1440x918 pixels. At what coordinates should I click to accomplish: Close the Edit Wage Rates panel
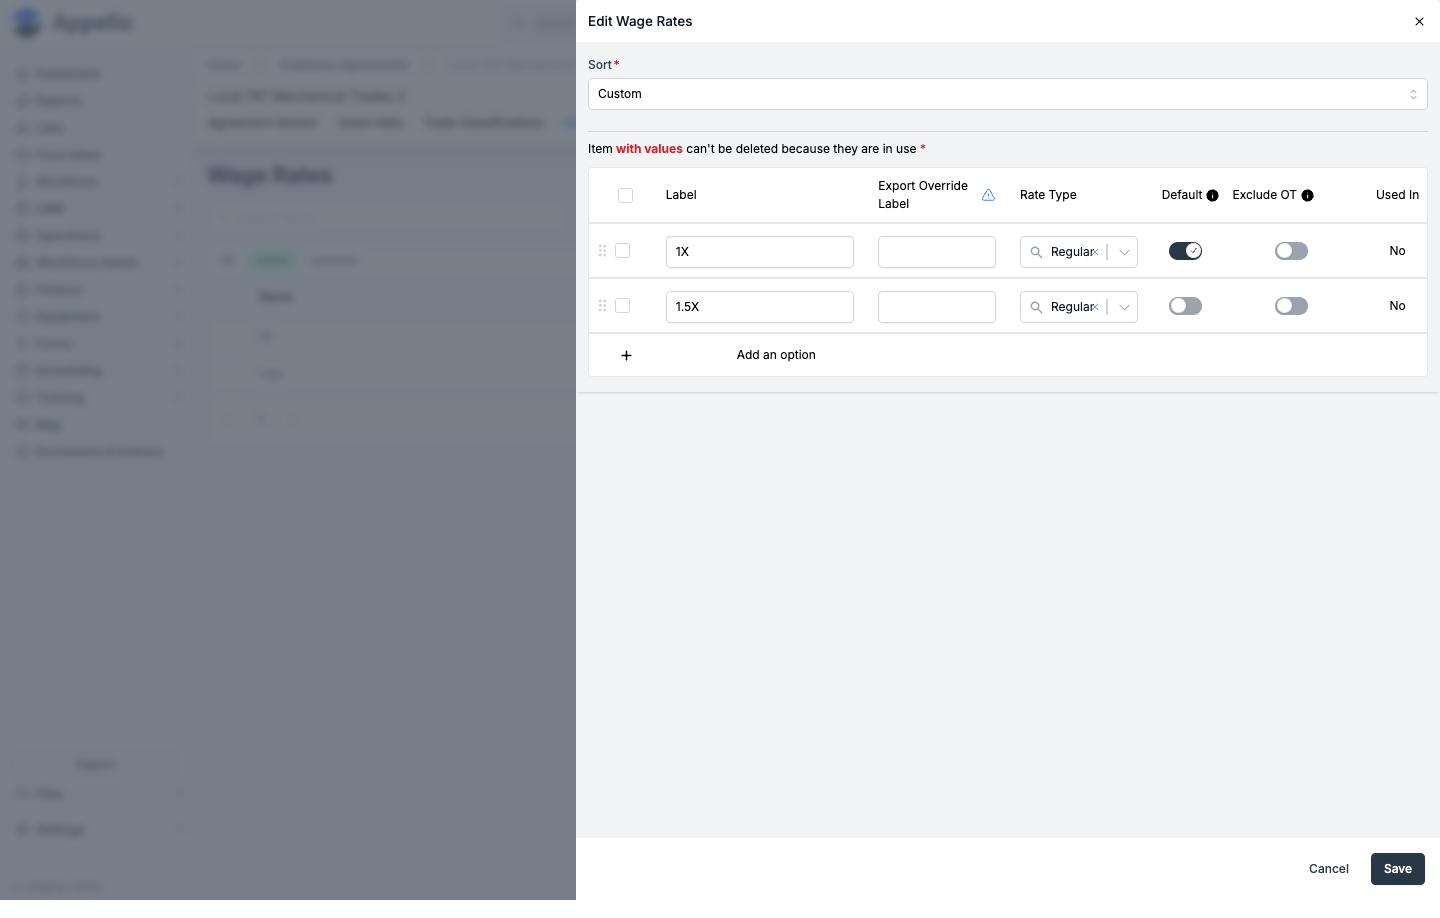click(1419, 21)
